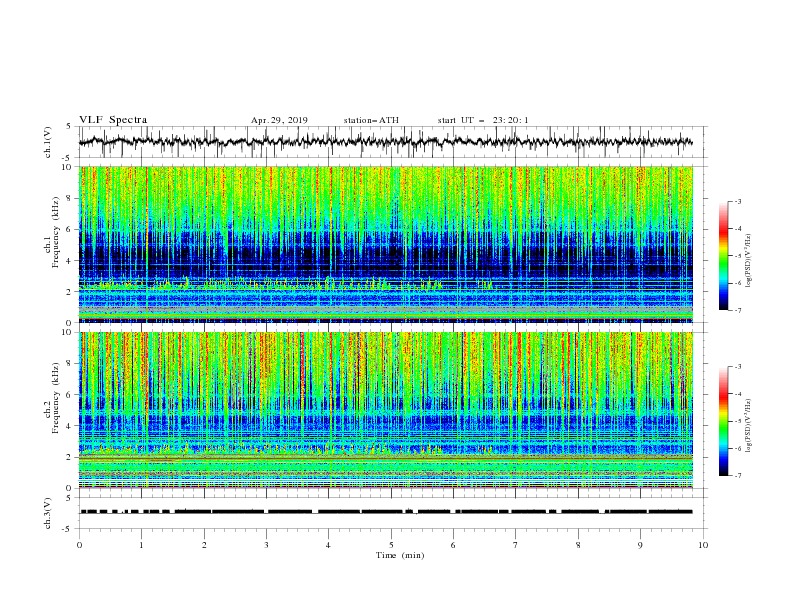Click the ch.1 'Frequency (kHz)' axis label

coord(56,230)
